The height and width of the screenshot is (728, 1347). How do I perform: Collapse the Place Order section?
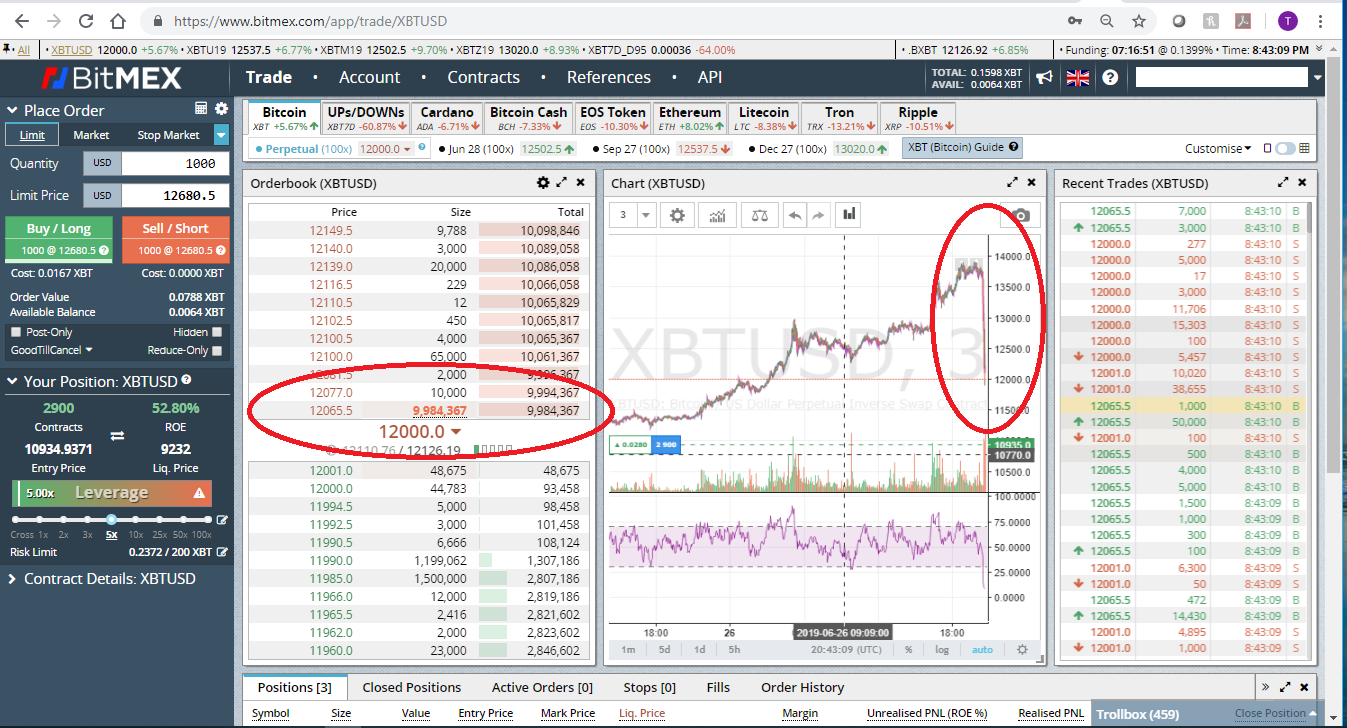pyautogui.click(x=12, y=110)
